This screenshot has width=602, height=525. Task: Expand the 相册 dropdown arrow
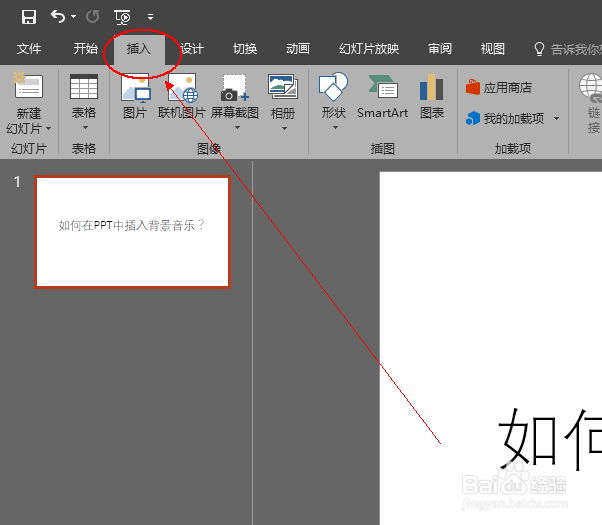coord(284,128)
